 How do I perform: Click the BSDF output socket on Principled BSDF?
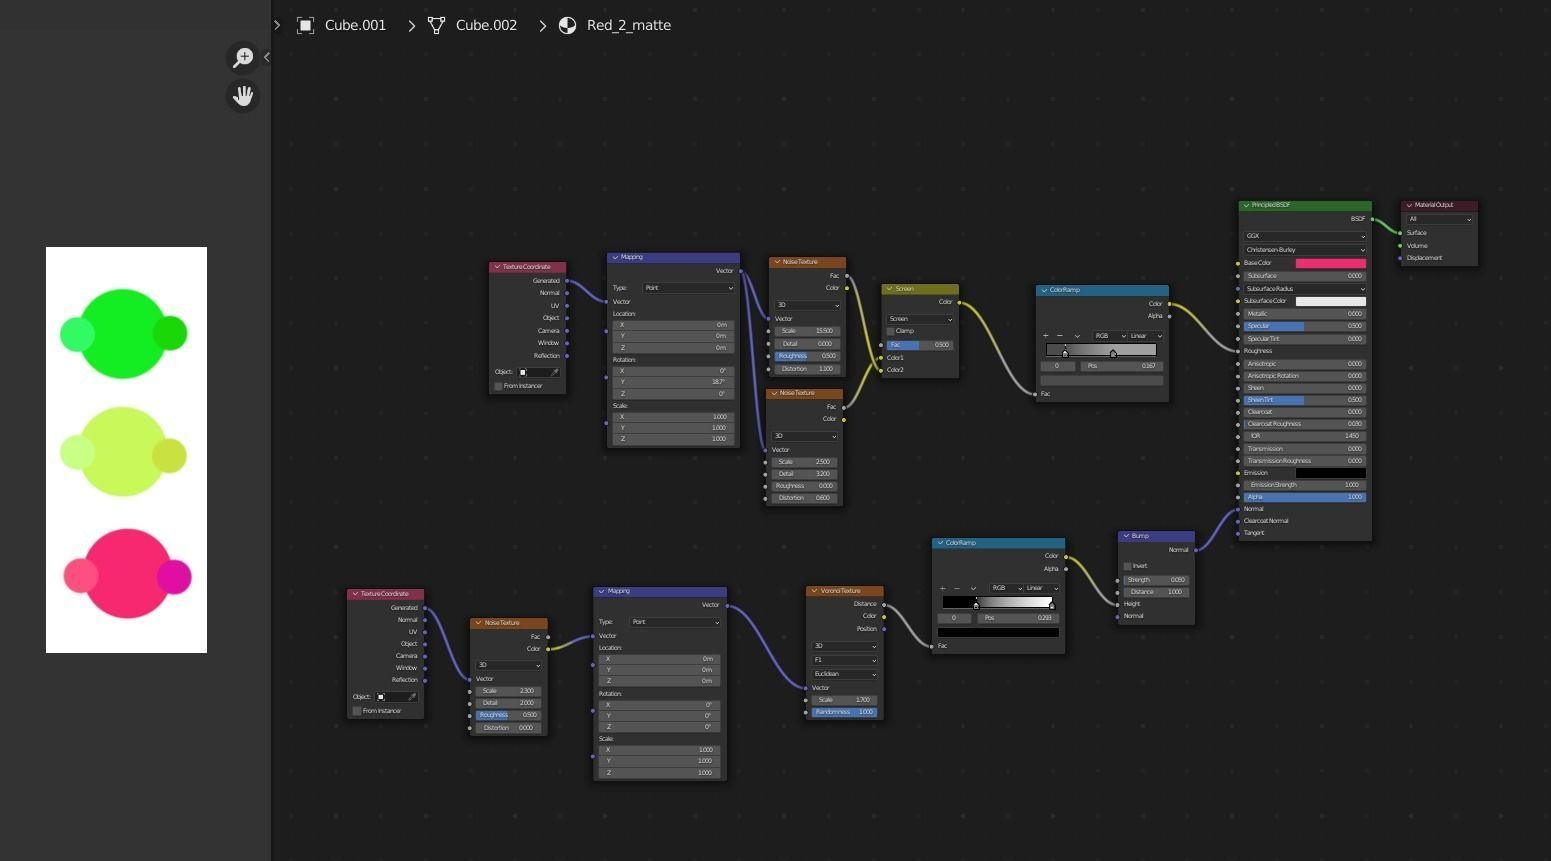(x=1372, y=219)
